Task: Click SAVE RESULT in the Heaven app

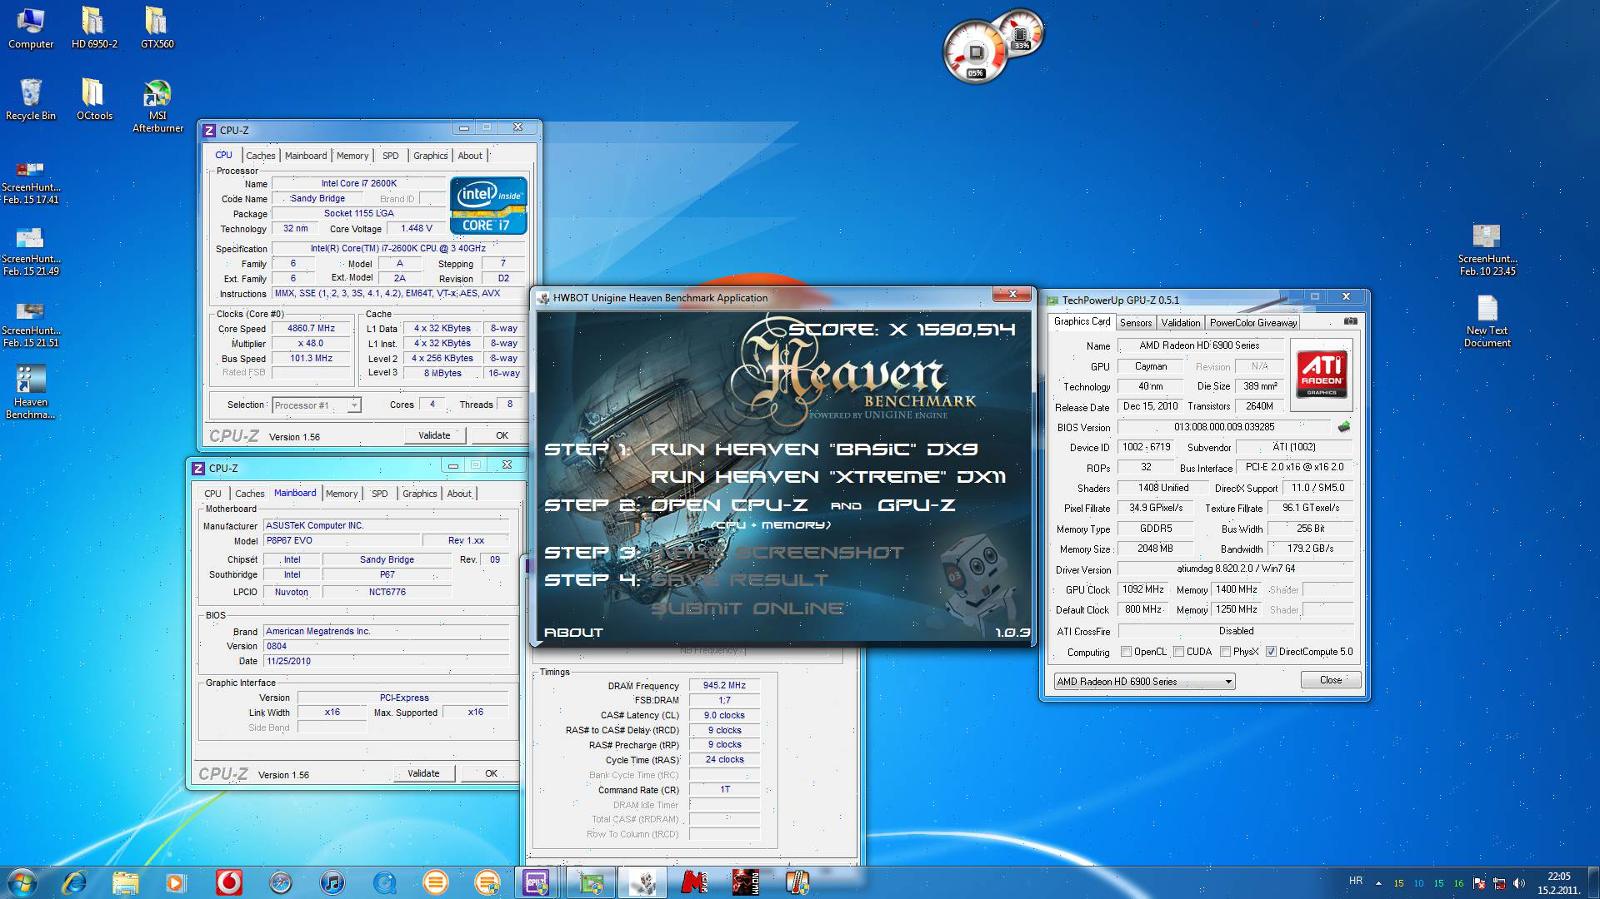Action: click(739, 580)
